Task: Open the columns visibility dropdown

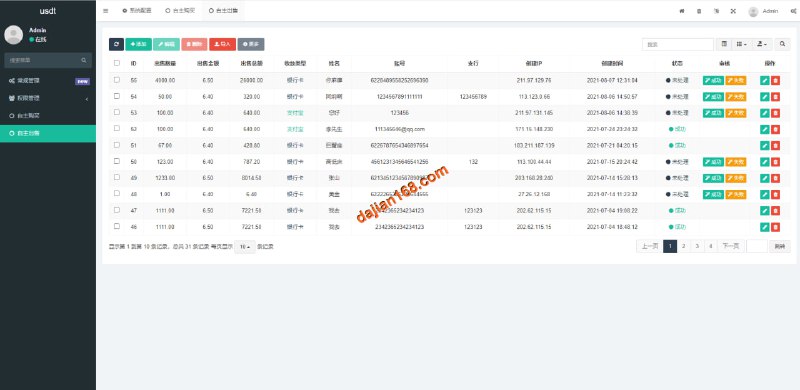Action: click(x=742, y=44)
